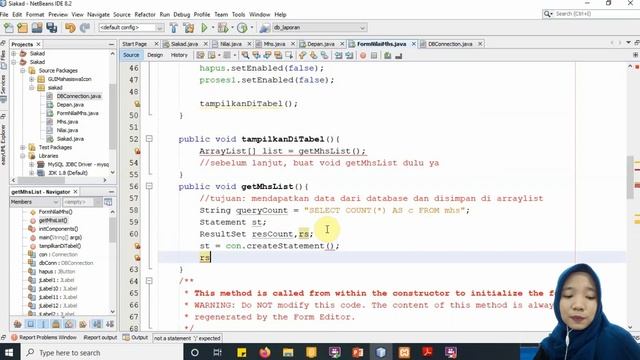Click the Navigator panel view icon beside the filter
The height and width of the screenshot is (360, 640).
pyautogui.click(x=108, y=202)
